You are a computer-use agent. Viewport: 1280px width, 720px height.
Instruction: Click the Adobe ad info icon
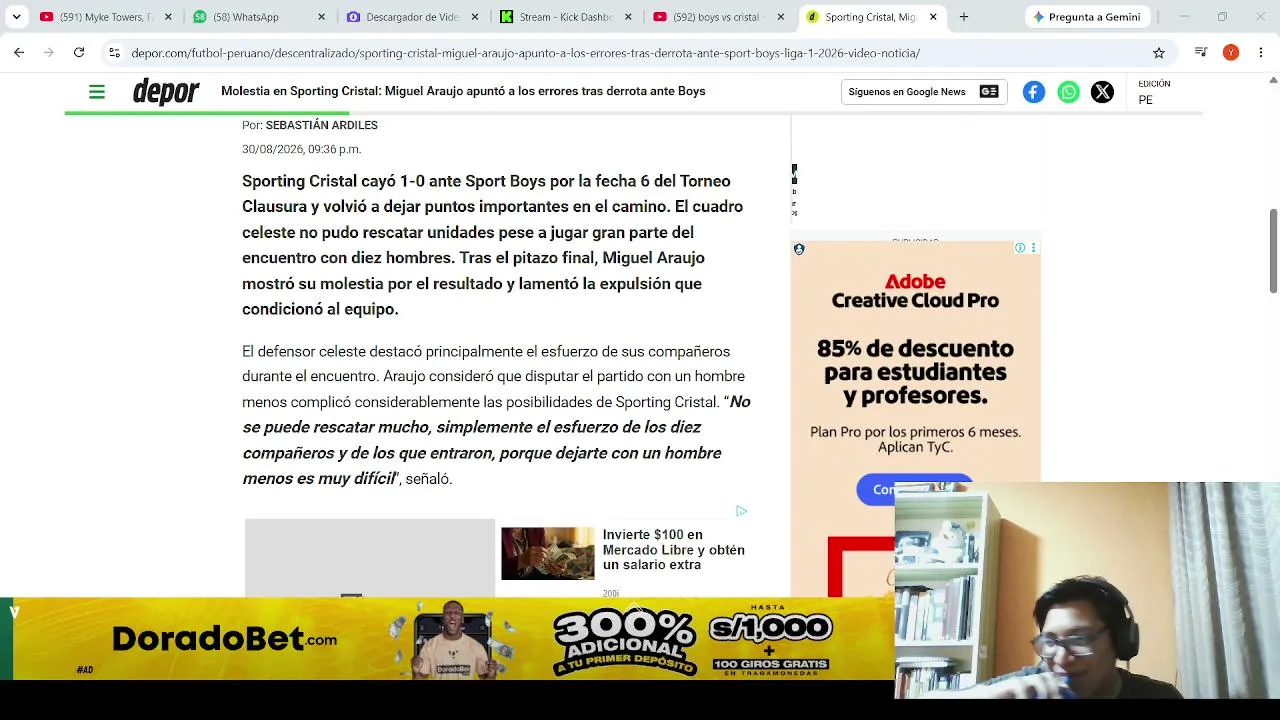[x=1020, y=248]
